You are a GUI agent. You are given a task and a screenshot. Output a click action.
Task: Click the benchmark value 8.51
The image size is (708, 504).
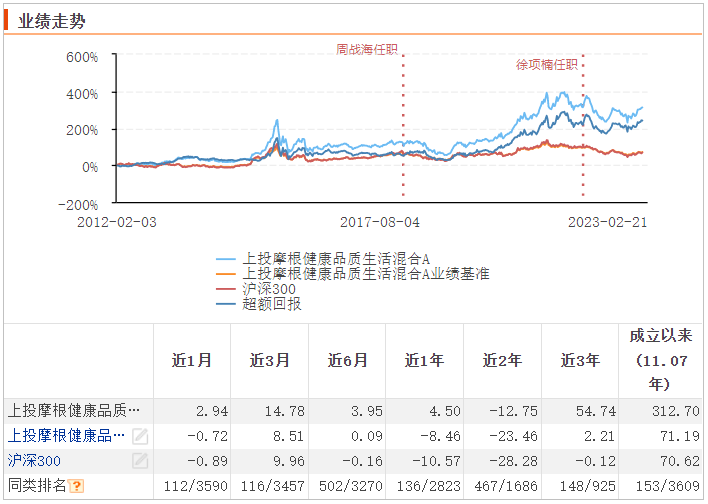[x=289, y=436]
